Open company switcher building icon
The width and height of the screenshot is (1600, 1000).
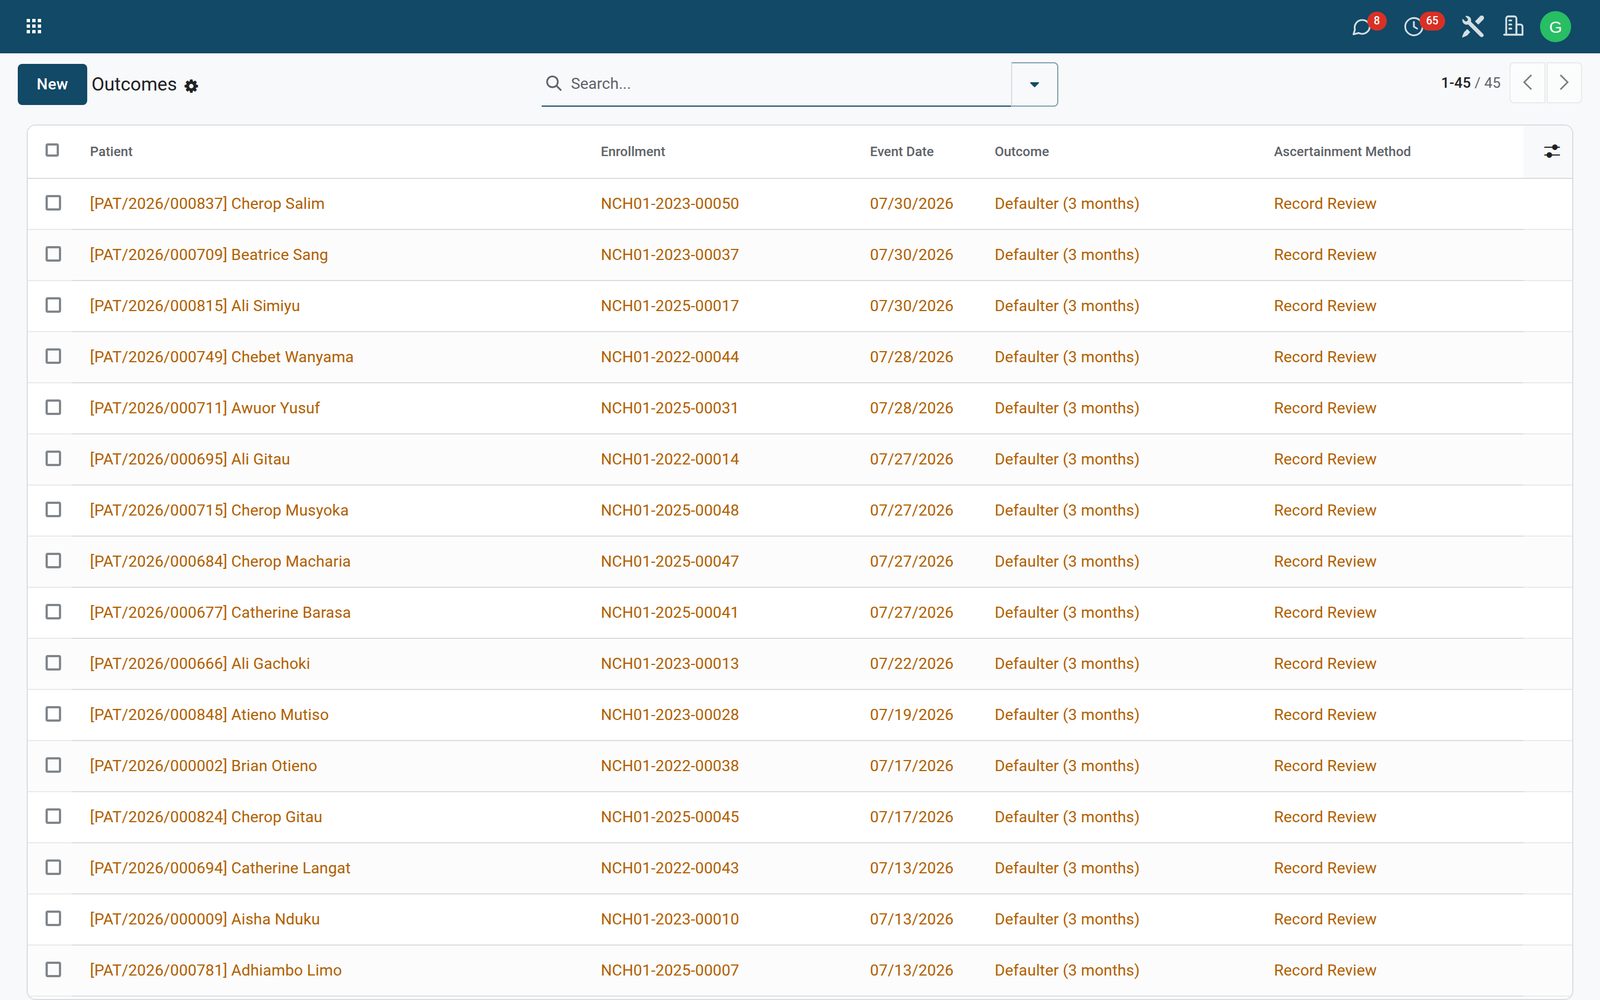click(x=1514, y=27)
